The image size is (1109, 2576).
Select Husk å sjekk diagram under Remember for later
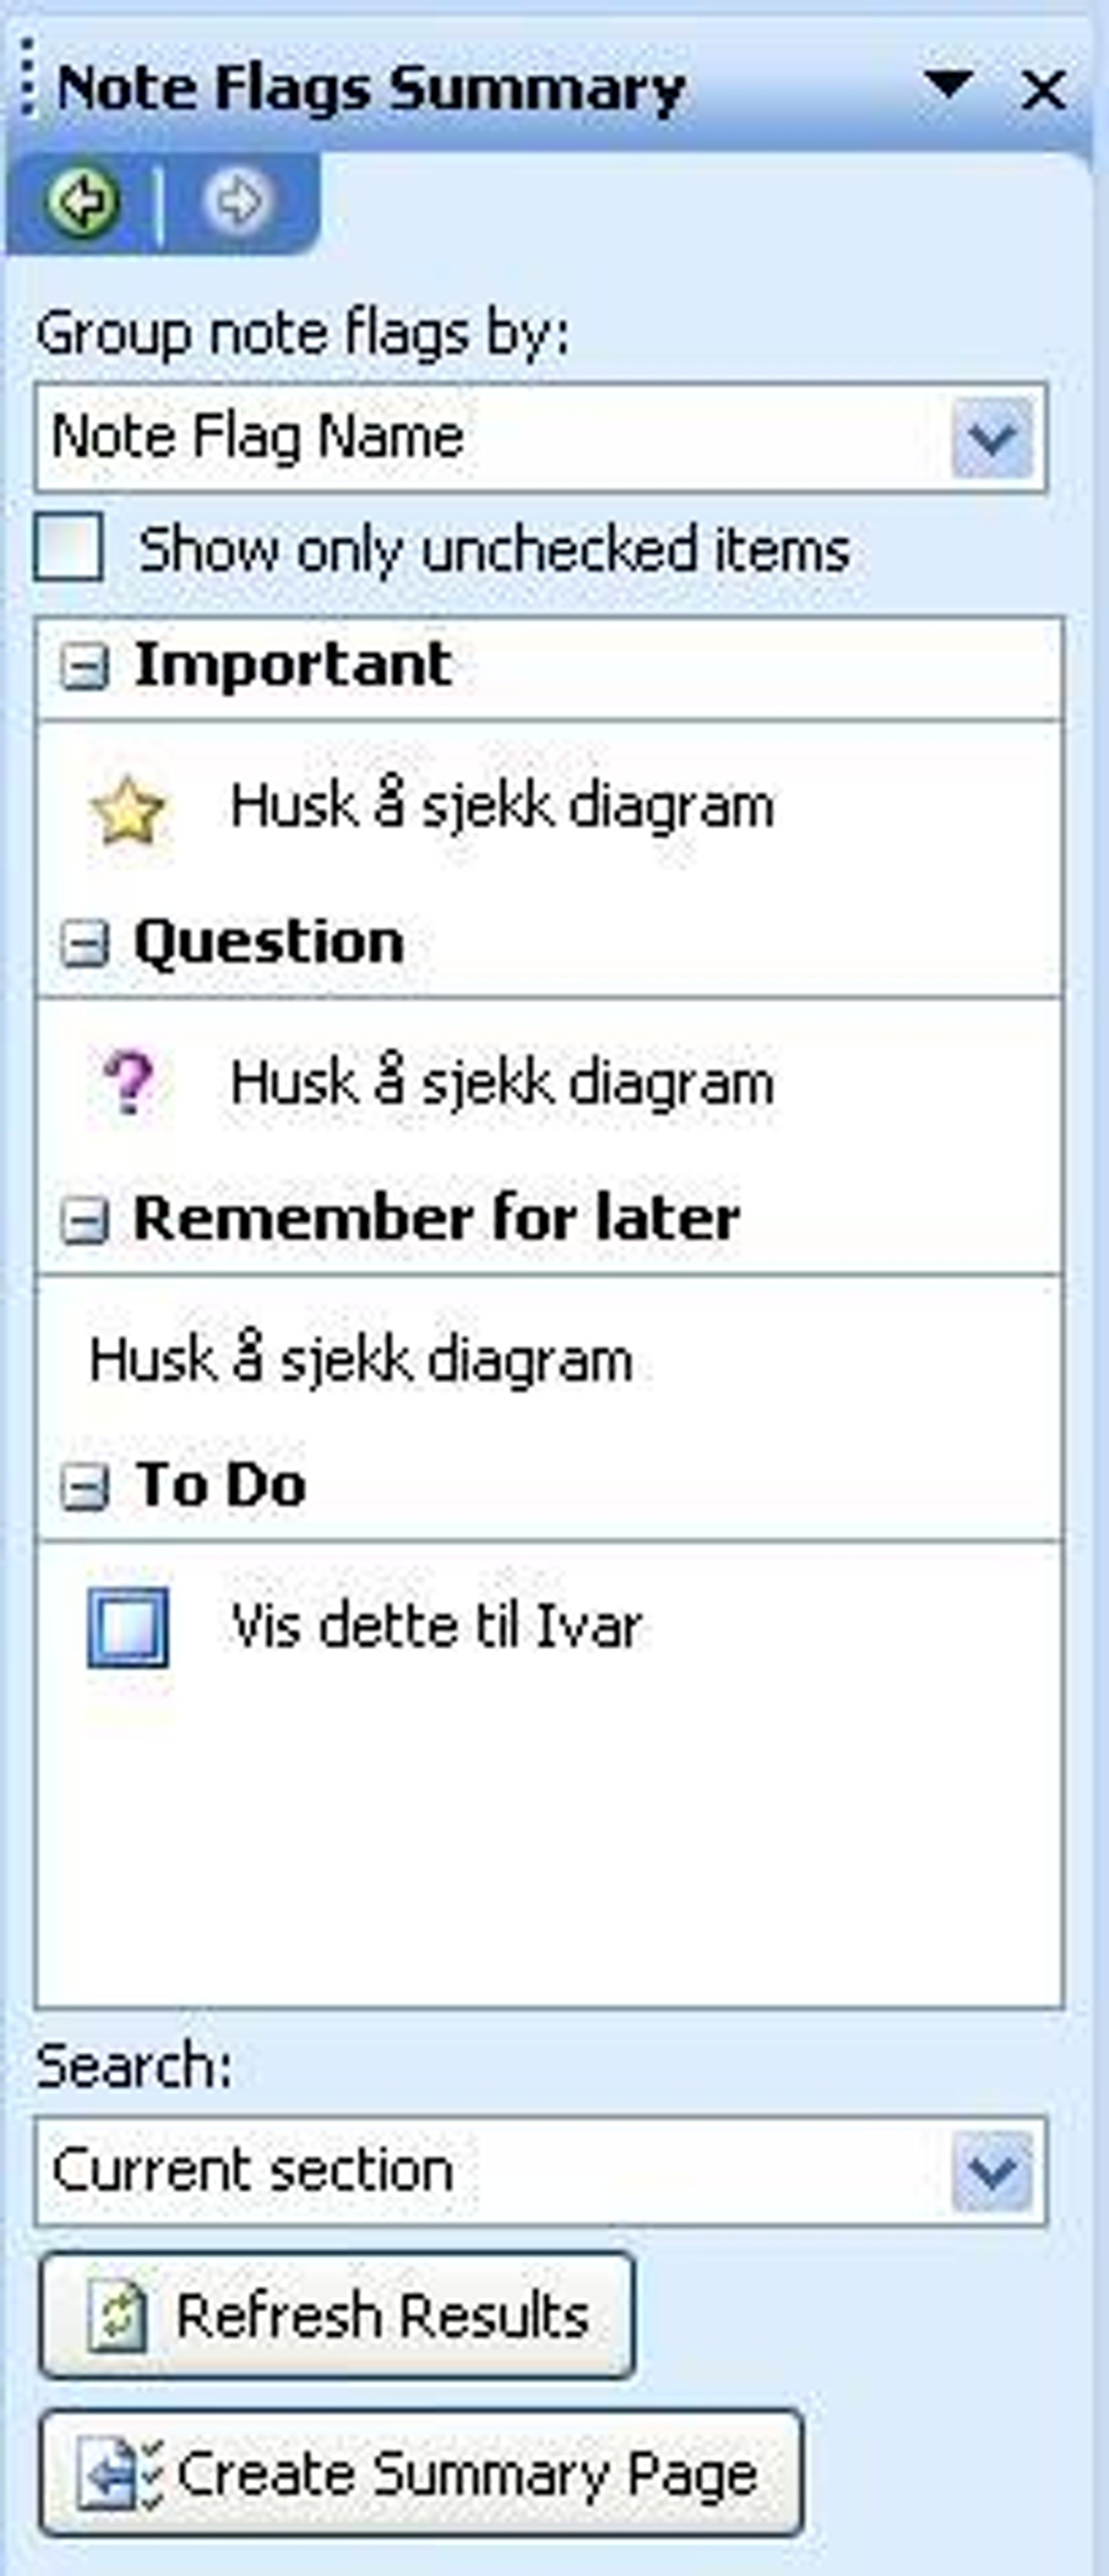[x=361, y=1362]
